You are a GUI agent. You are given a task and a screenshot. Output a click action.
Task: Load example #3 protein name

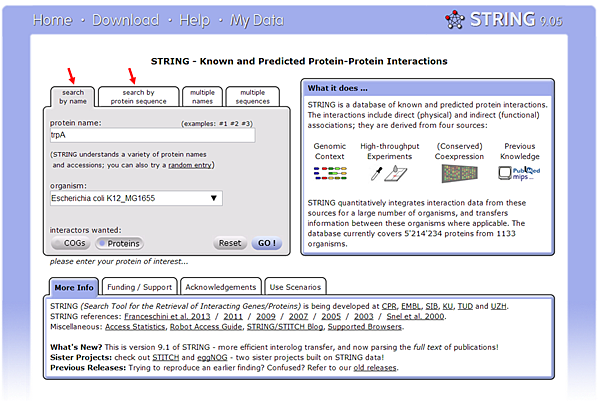(245, 124)
